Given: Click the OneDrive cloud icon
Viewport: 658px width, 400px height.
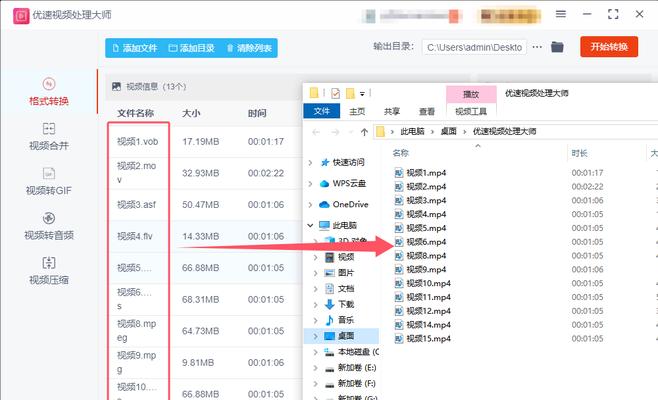Looking at the screenshot, I should click(x=324, y=204).
